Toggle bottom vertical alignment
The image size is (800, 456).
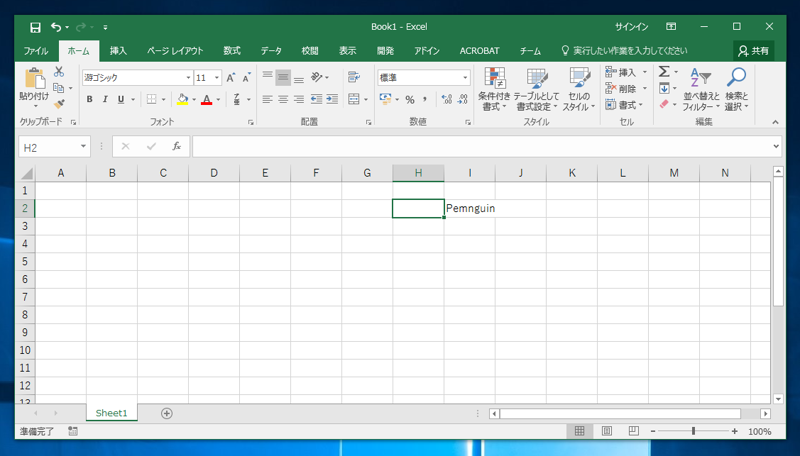coord(299,78)
